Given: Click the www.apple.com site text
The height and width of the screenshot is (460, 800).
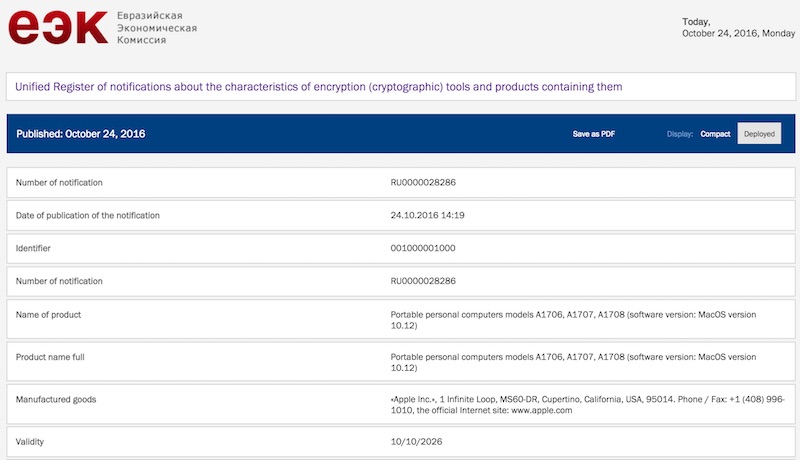Looking at the screenshot, I should pyautogui.click(x=541, y=410).
